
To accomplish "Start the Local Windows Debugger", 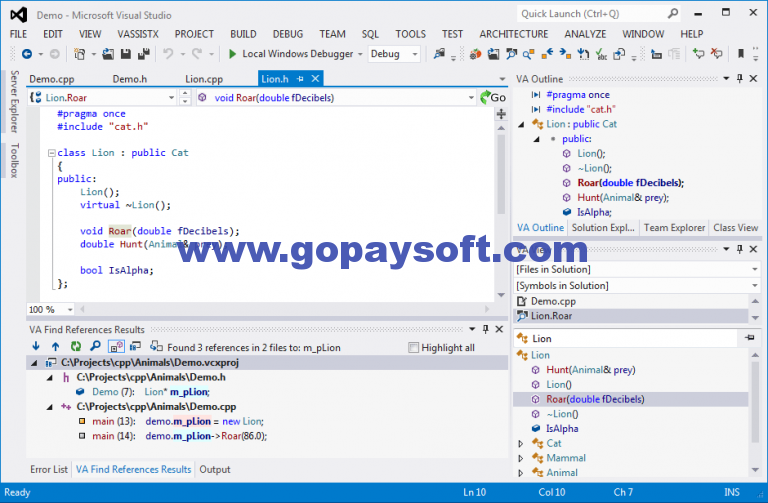I will (x=292, y=54).
